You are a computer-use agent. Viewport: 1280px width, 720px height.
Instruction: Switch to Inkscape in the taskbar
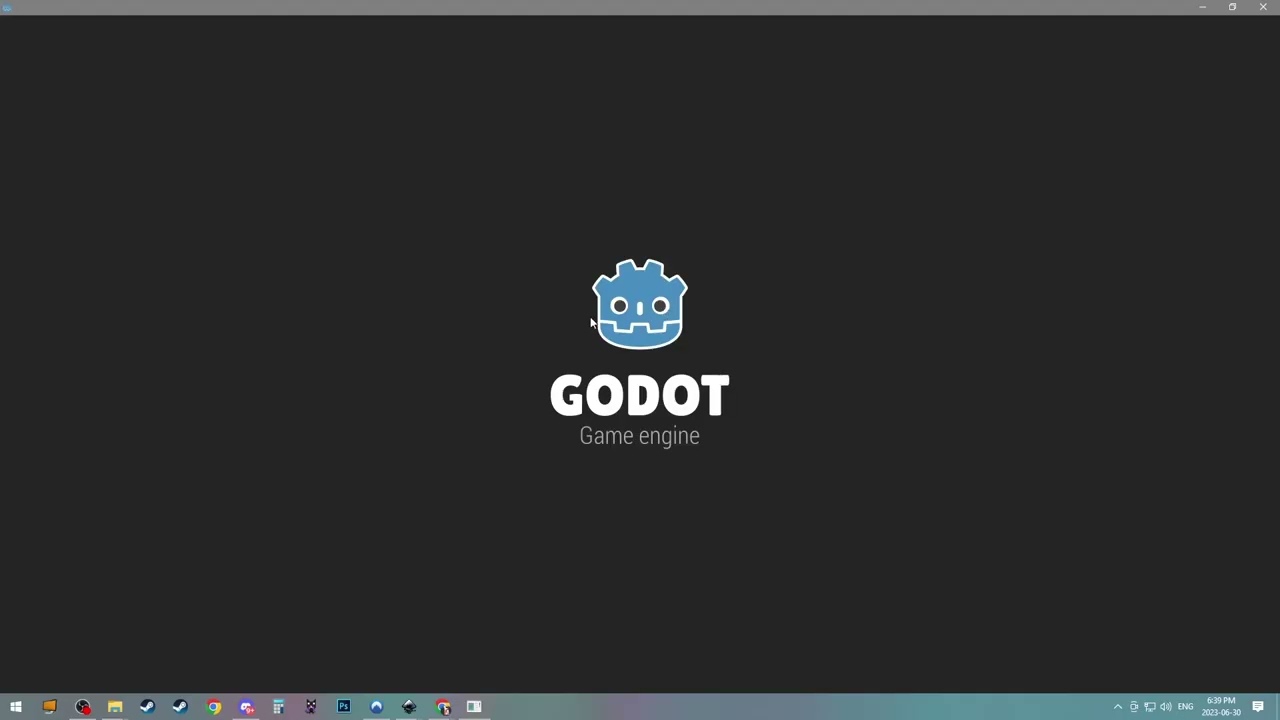409,707
